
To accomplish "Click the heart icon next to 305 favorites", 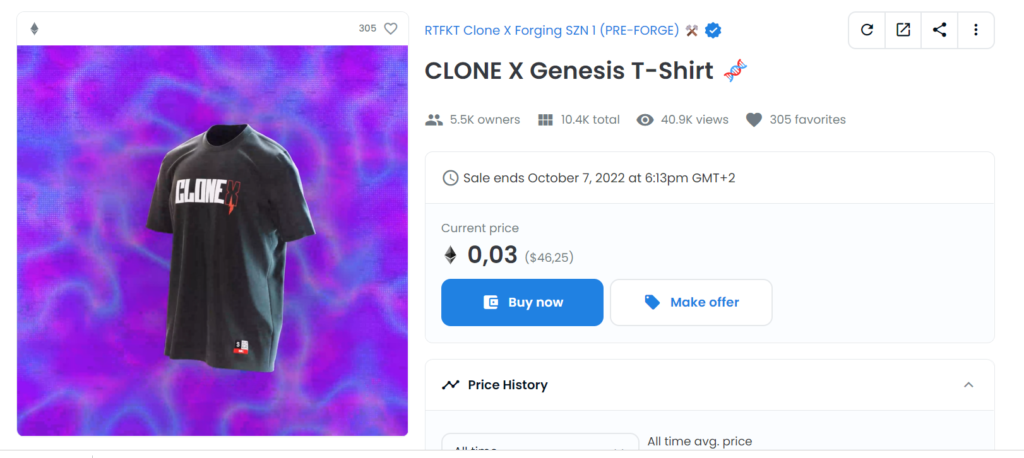I will click(x=752, y=120).
